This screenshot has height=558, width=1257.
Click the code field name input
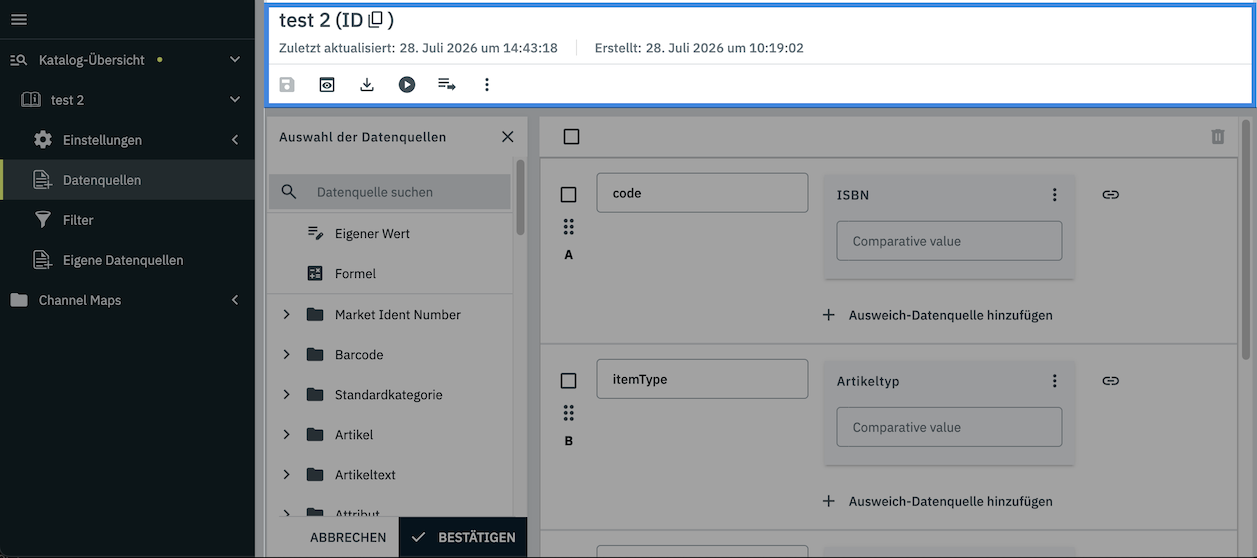coord(702,193)
